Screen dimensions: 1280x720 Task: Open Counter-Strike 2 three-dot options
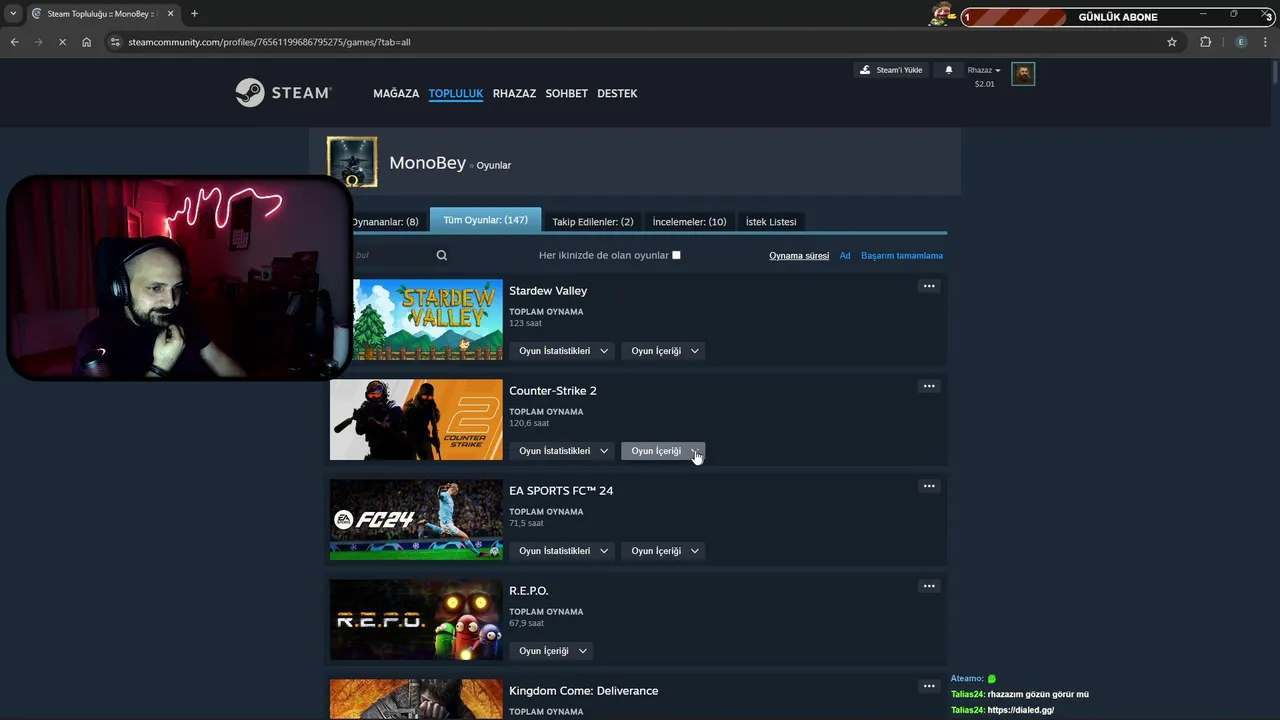pyautogui.click(x=929, y=386)
